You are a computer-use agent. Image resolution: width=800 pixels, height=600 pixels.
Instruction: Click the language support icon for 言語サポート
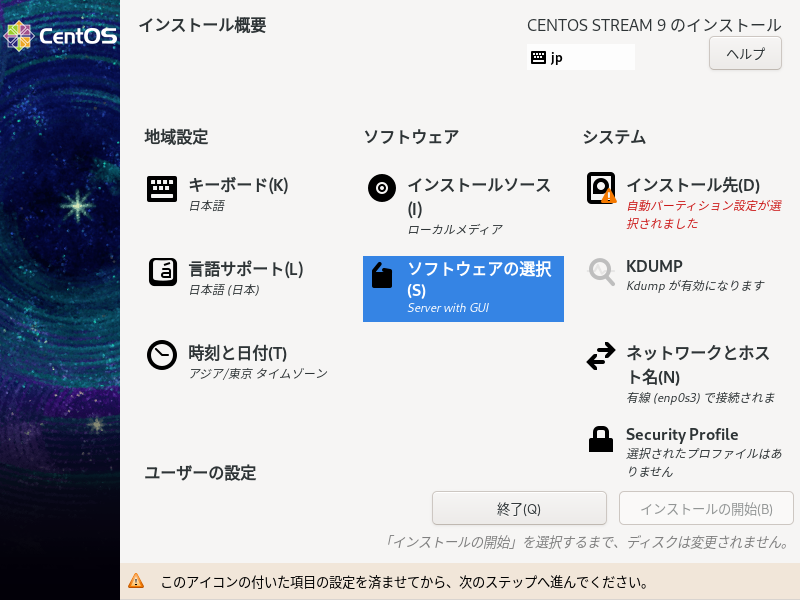163,272
